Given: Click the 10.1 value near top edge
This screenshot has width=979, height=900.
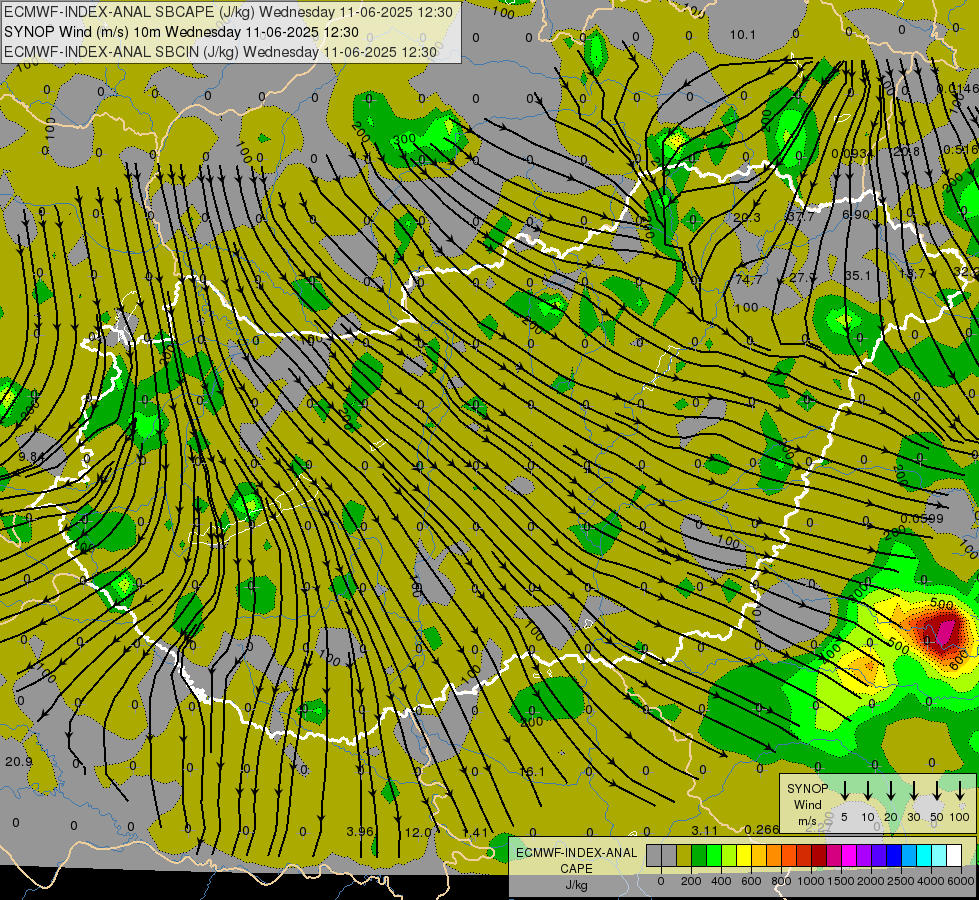Looking at the screenshot, I should click(x=742, y=35).
